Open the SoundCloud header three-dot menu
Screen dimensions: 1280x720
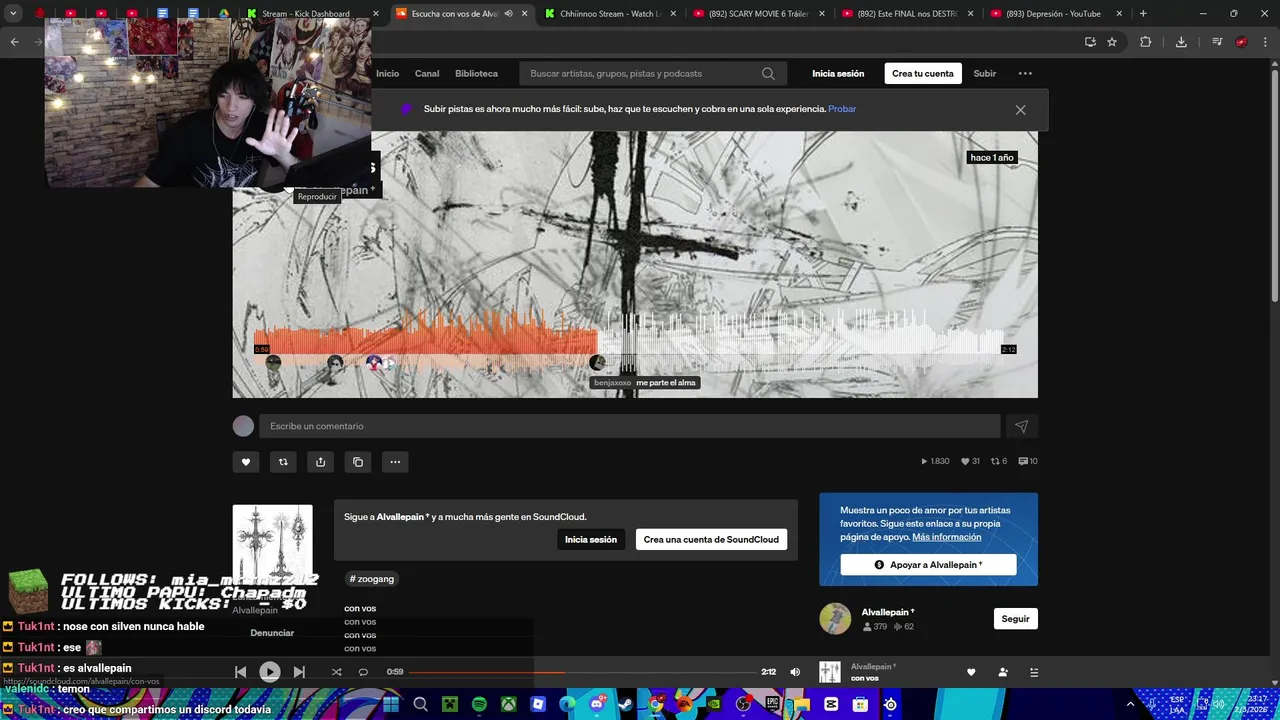[x=1025, y=73]
